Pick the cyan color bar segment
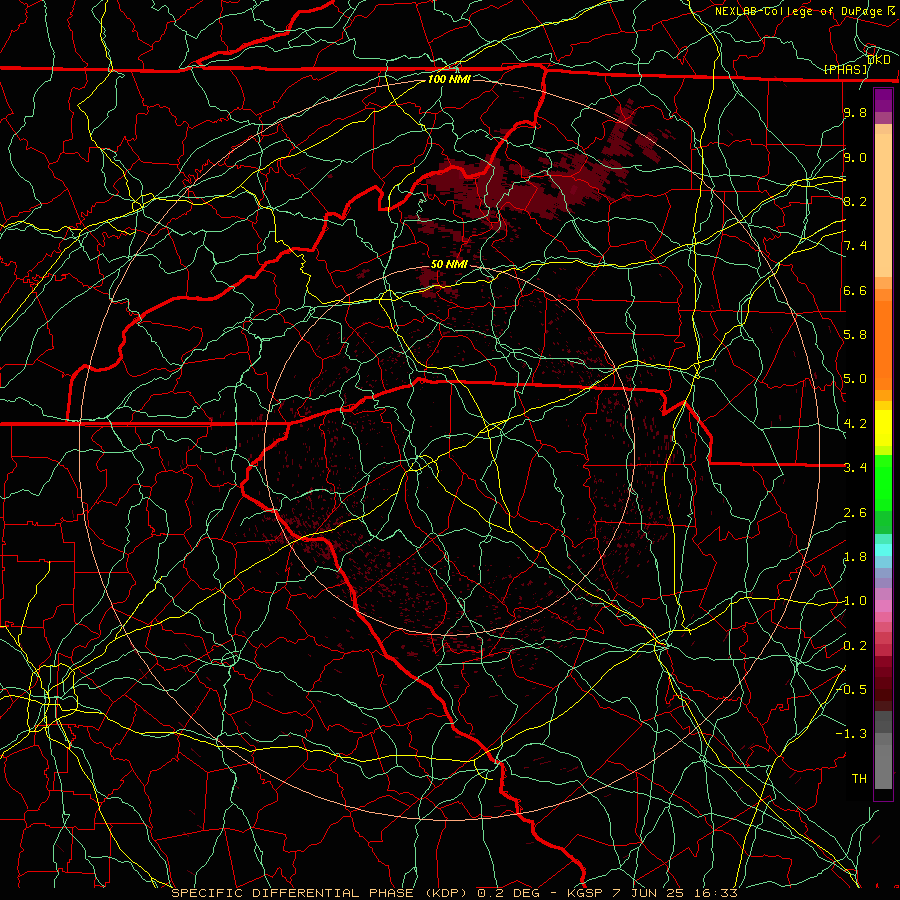 [883, 550]
